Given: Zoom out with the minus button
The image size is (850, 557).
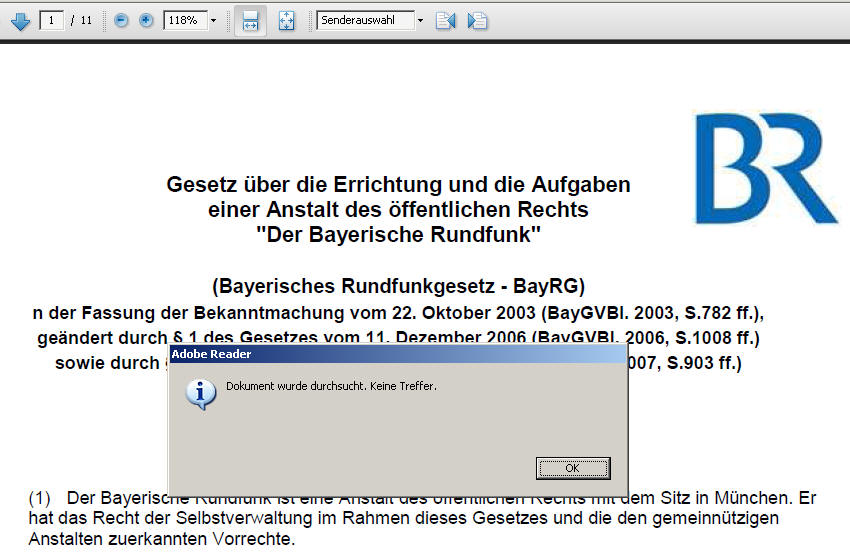Looking at the screenshot, I should coord(121,21).
